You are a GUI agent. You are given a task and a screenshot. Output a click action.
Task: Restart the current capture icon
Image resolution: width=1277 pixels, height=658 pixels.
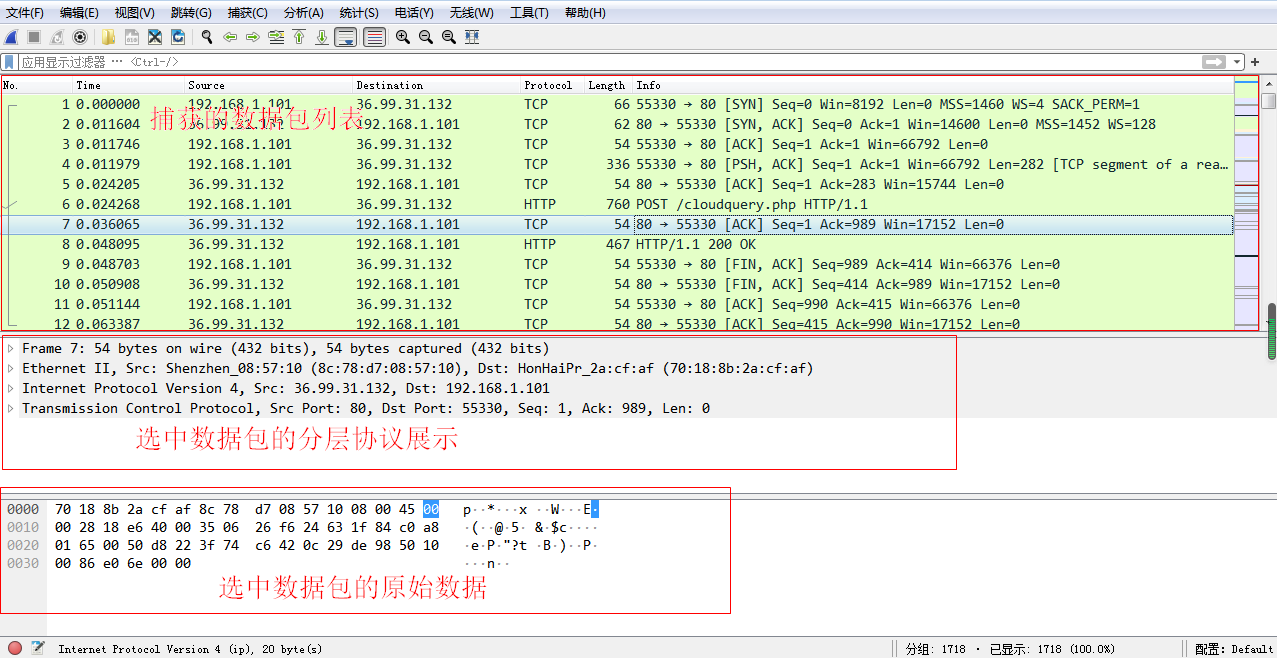(57, 37)
